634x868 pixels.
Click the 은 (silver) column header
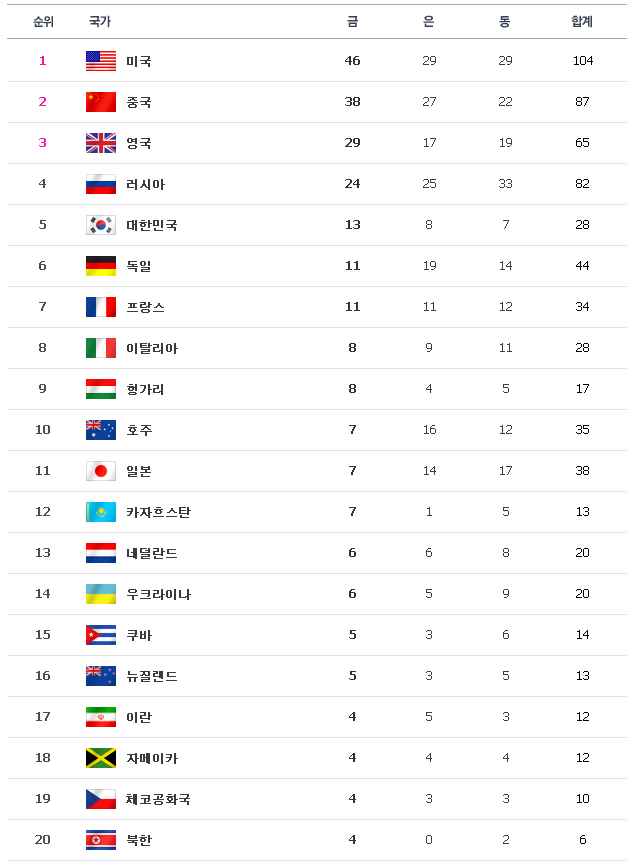[429, 22]
